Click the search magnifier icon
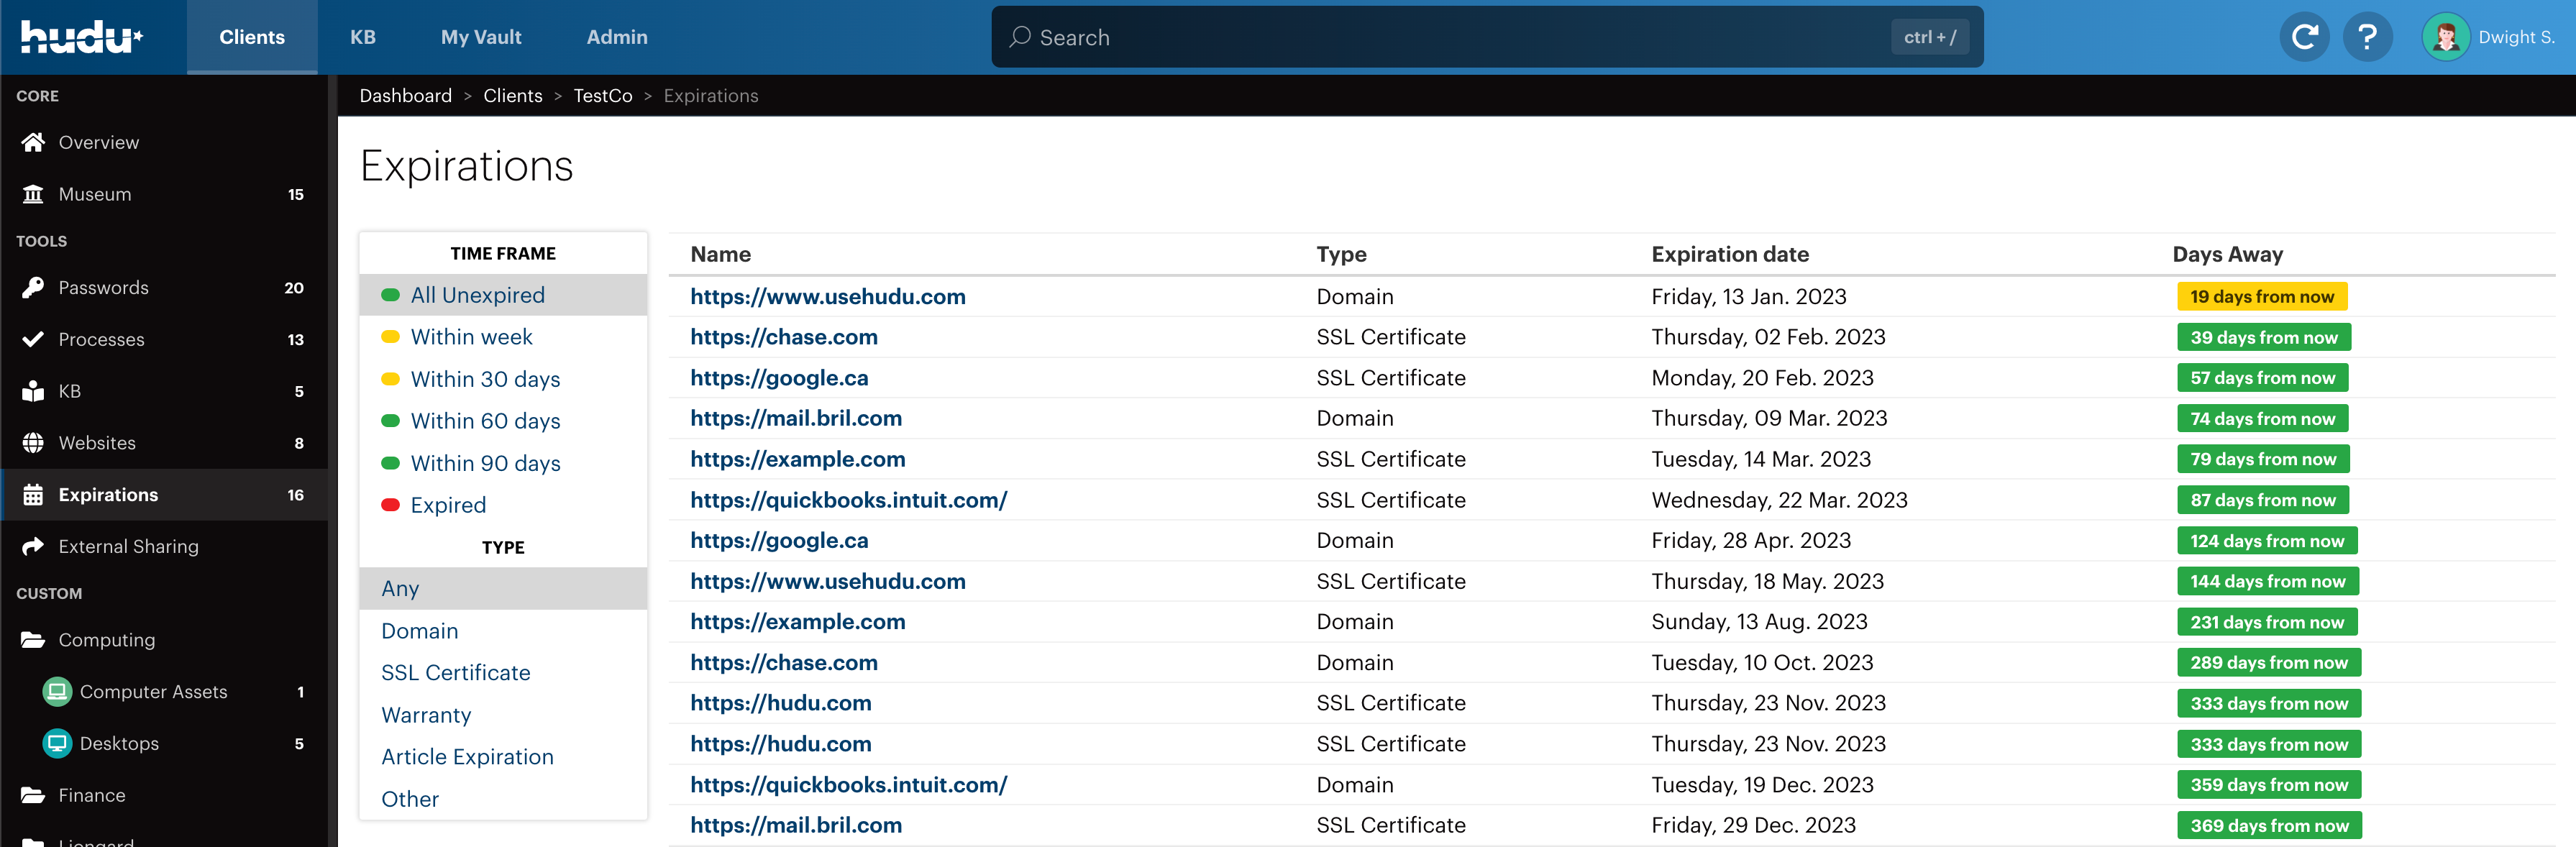The image size is (2576, 847). pyautogui.click(x=1019, y=37)
